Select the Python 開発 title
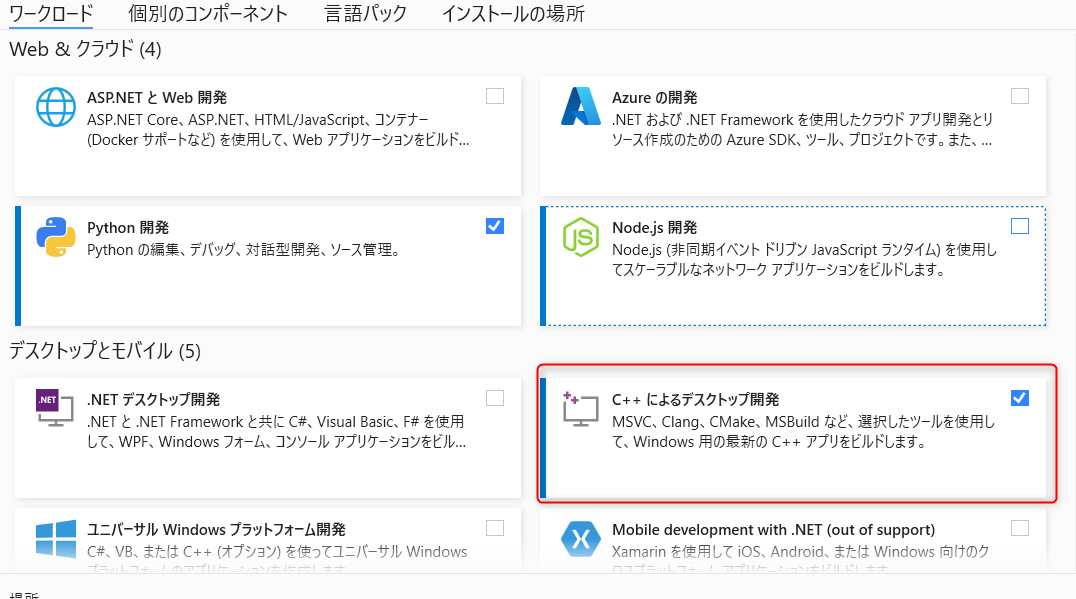Image resolution: width=1076 pixels, height=599 pixels. (x=128, y=228)
